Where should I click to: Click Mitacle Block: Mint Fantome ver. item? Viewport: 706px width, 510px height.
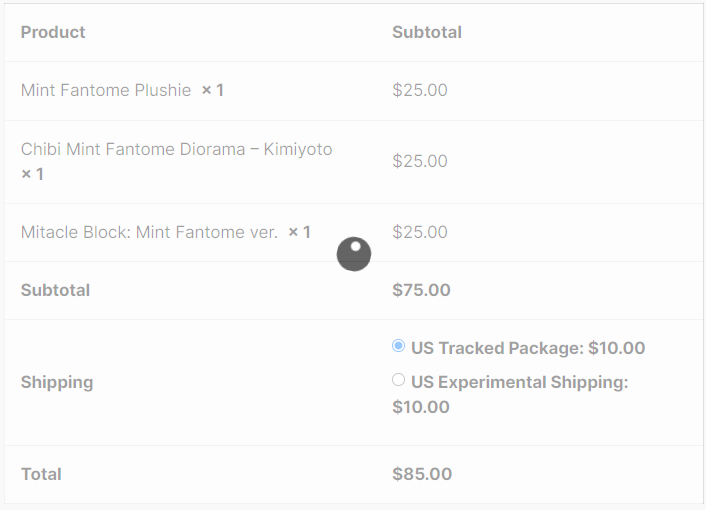tap(149, 232)
